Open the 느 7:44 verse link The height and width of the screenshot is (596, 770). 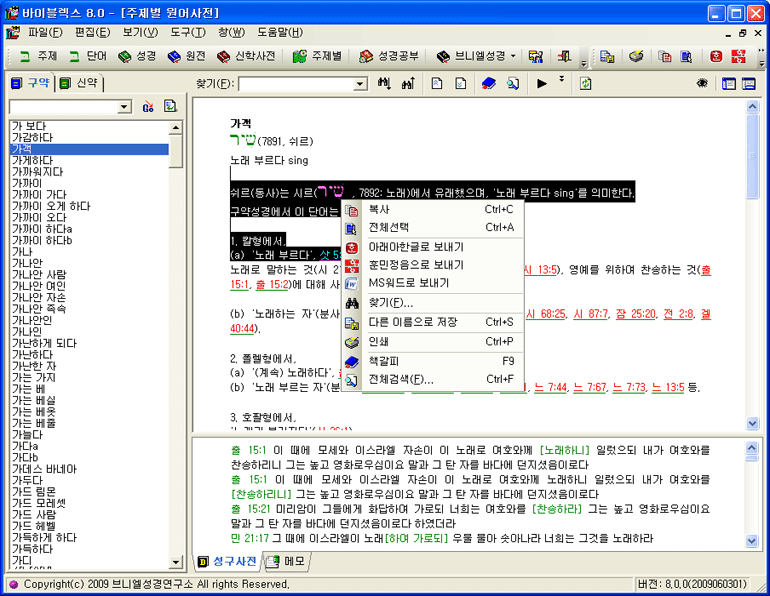pyautogui.click(x=550, y=387)
